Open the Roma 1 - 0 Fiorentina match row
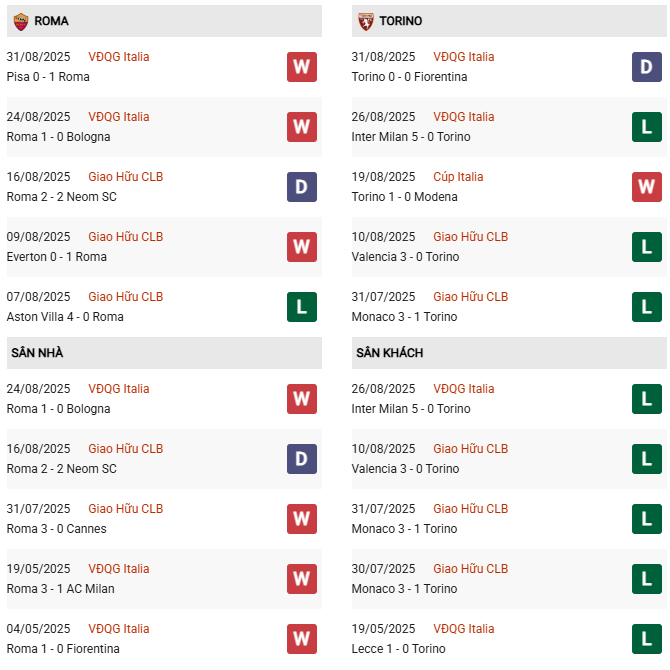The height and width of the screenshot is (670, 670). point(63,649)
